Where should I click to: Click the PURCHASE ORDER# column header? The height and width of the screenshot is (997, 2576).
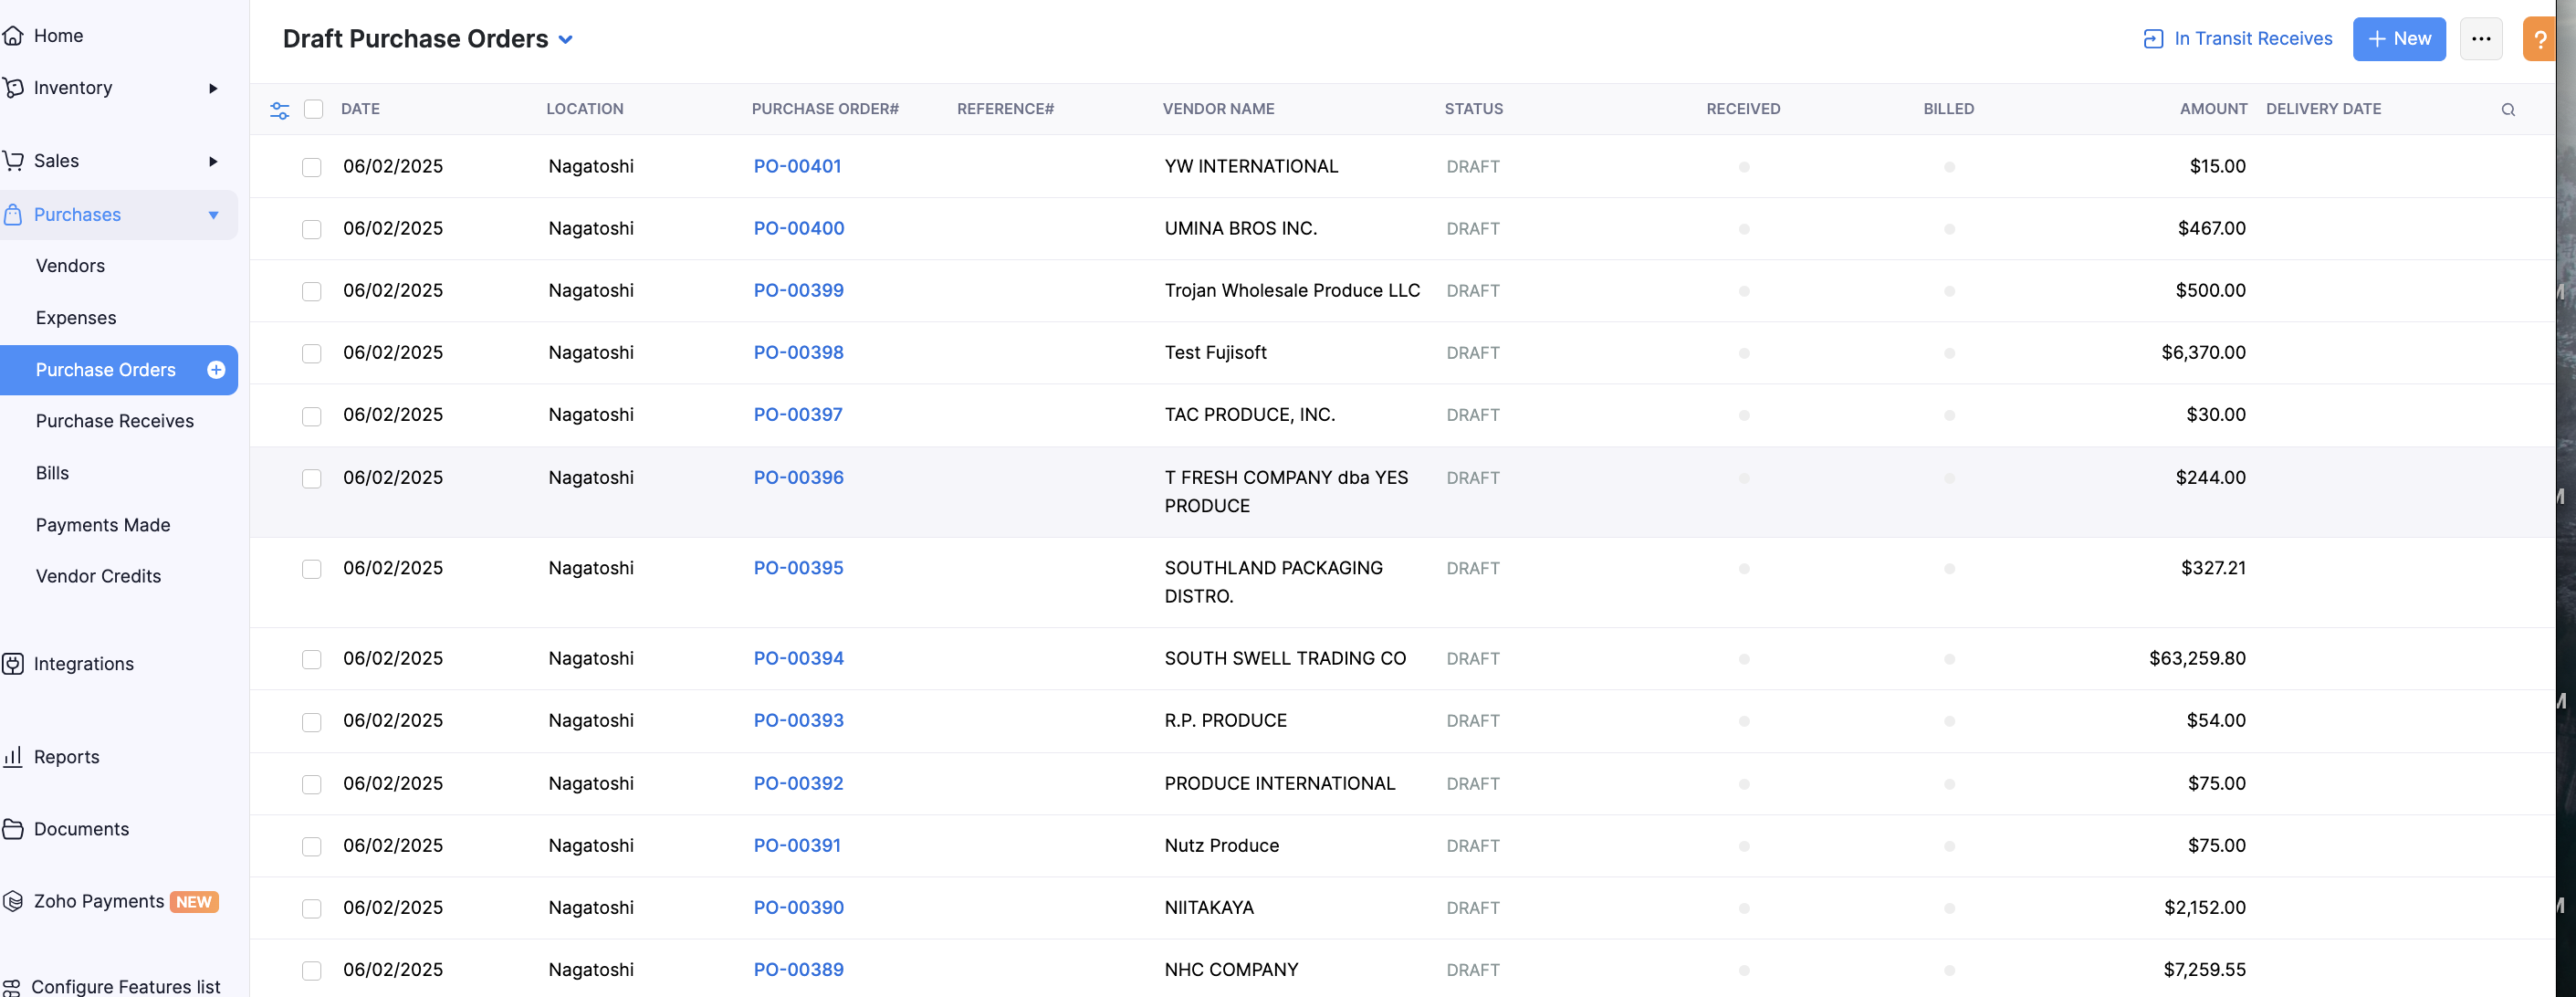825,109
